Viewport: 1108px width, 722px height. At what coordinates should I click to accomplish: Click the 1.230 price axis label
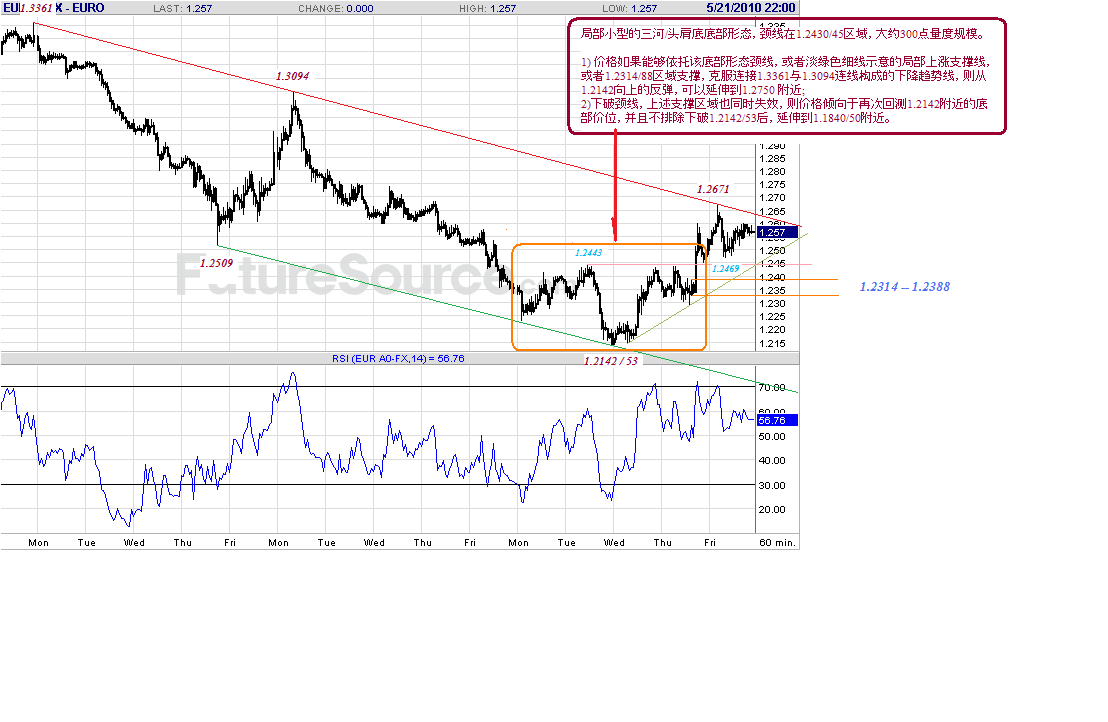pyautogui.click(x=772, y=304)
